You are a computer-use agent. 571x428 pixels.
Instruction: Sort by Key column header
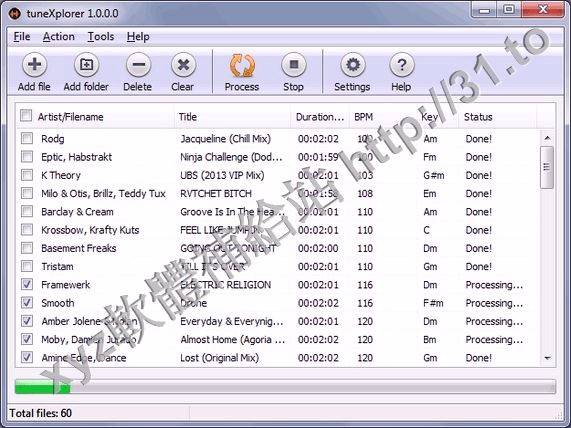(x=437, y=117)
